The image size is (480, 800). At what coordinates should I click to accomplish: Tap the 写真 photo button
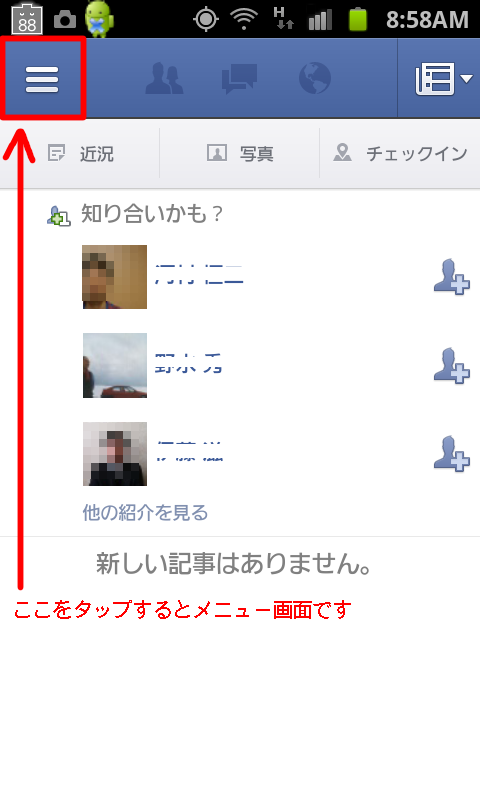point(240,153)
